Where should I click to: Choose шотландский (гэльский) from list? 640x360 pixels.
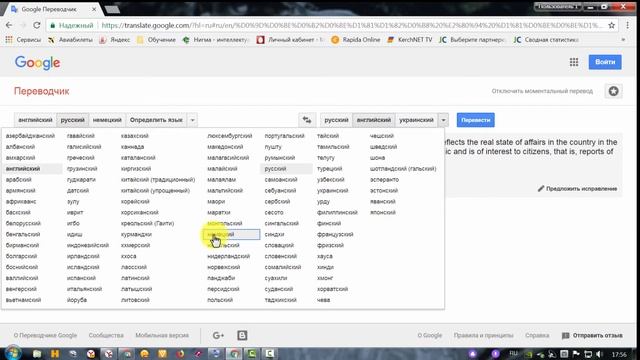pos(403,169)
